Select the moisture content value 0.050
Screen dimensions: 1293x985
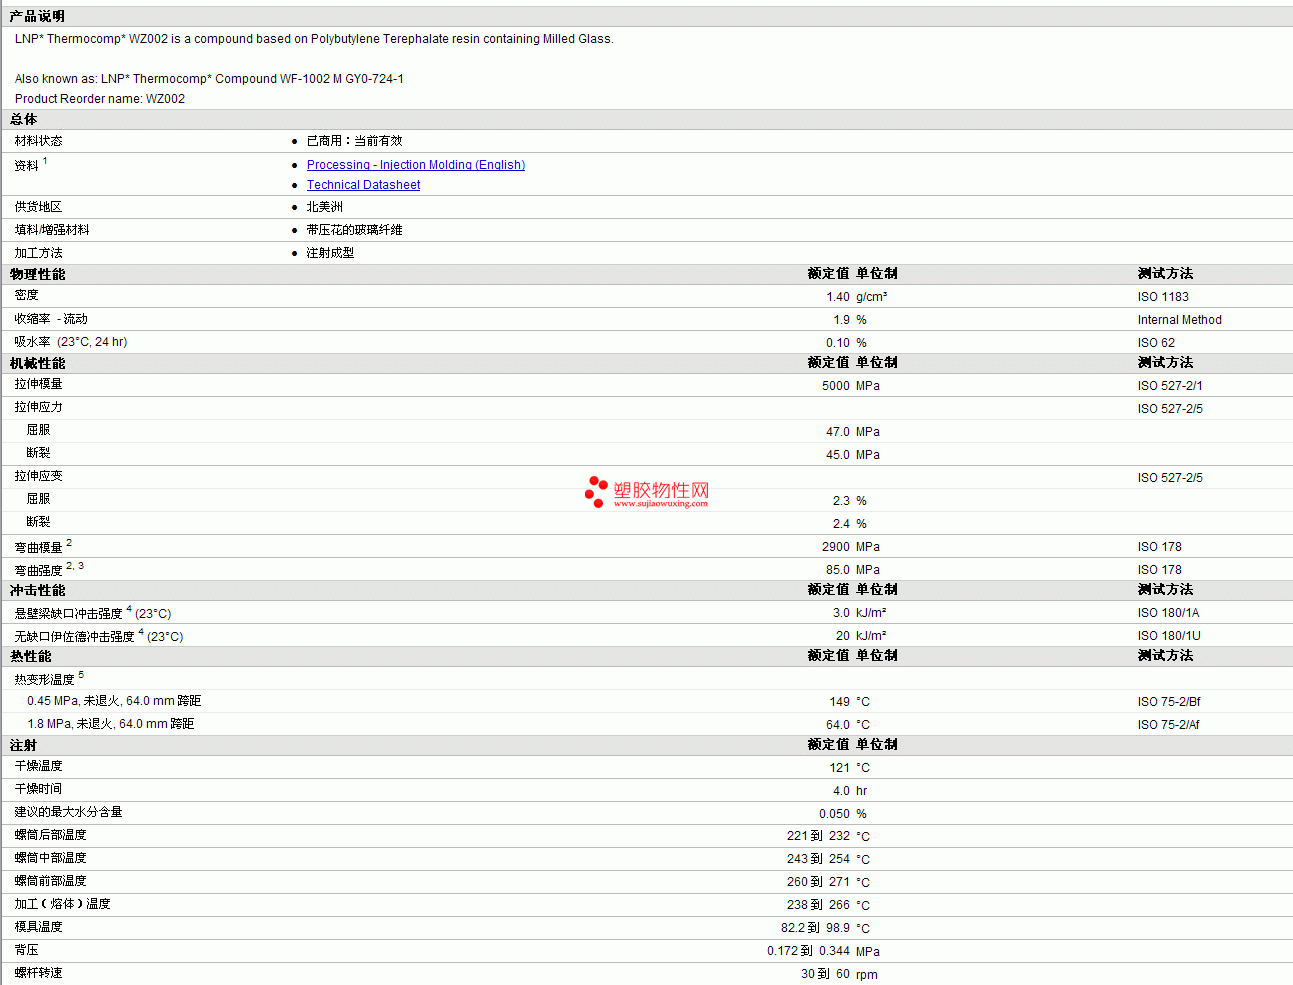(x=834, y=814)
